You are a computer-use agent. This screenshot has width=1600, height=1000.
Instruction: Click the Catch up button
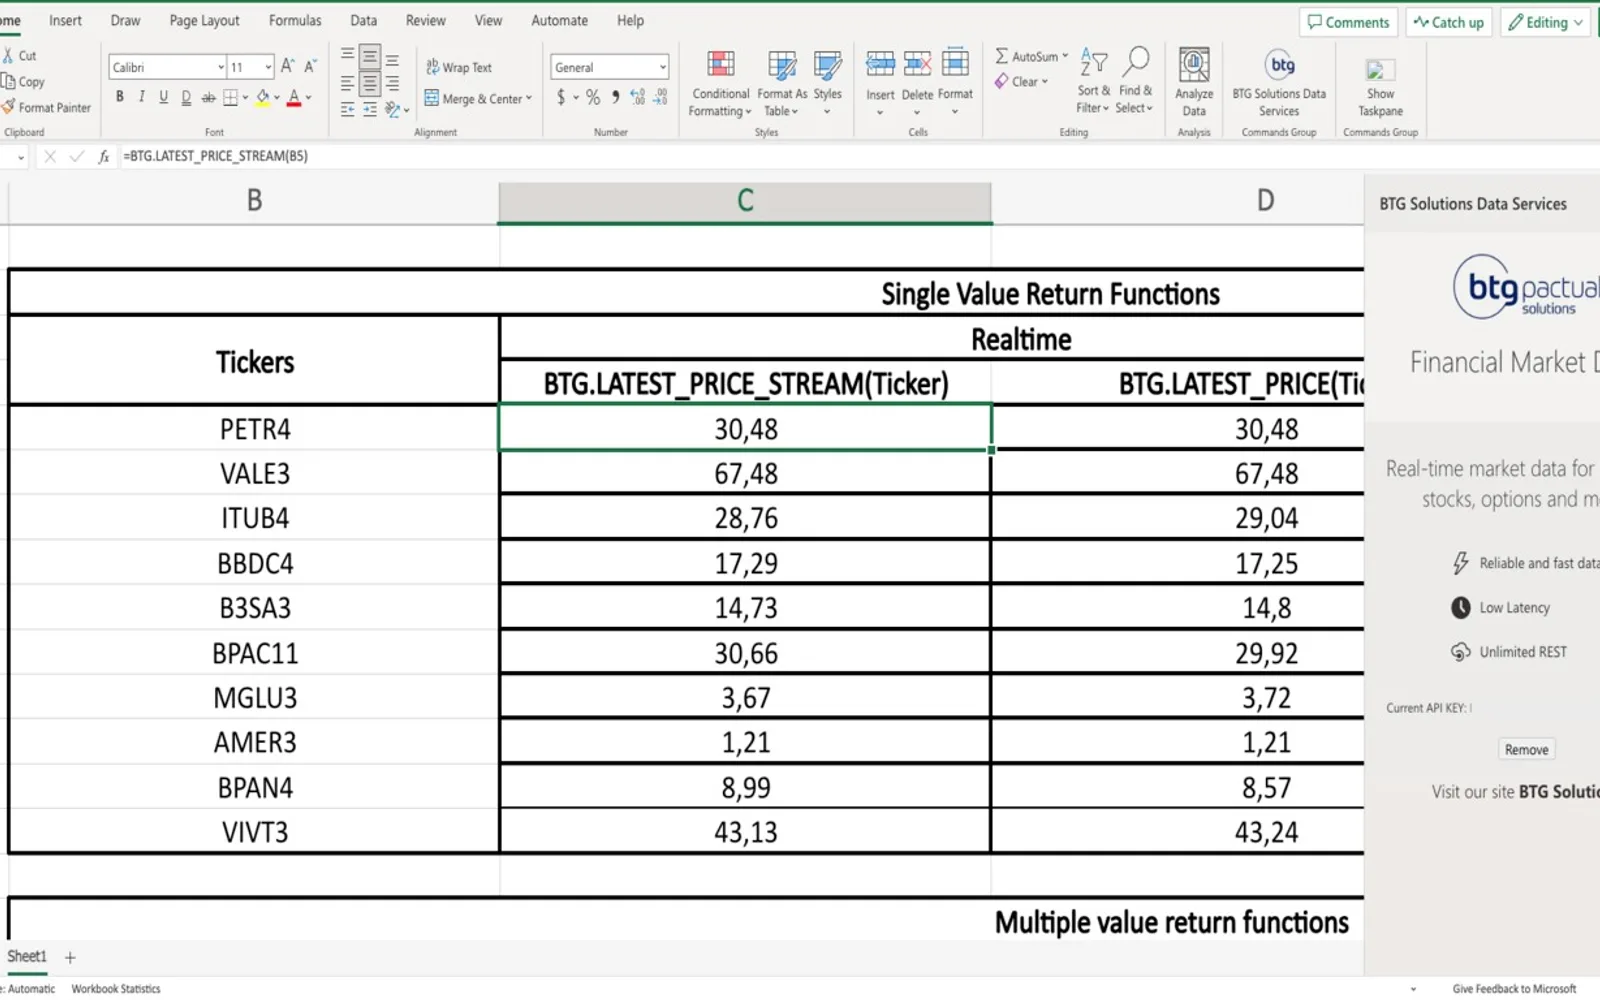coord(1449,22)
